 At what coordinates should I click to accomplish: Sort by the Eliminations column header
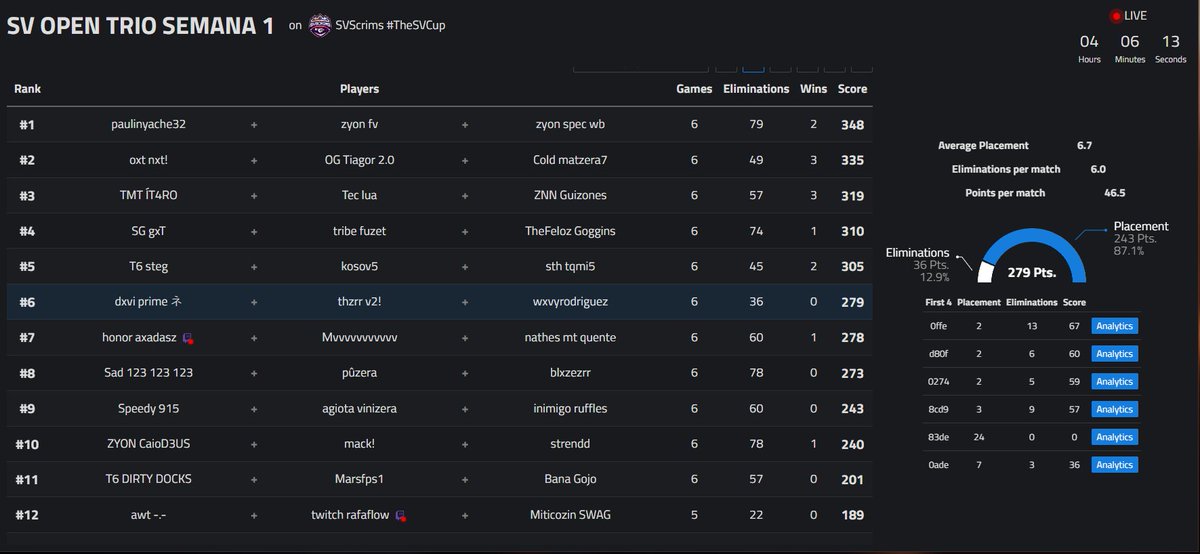tap(756, 89)
